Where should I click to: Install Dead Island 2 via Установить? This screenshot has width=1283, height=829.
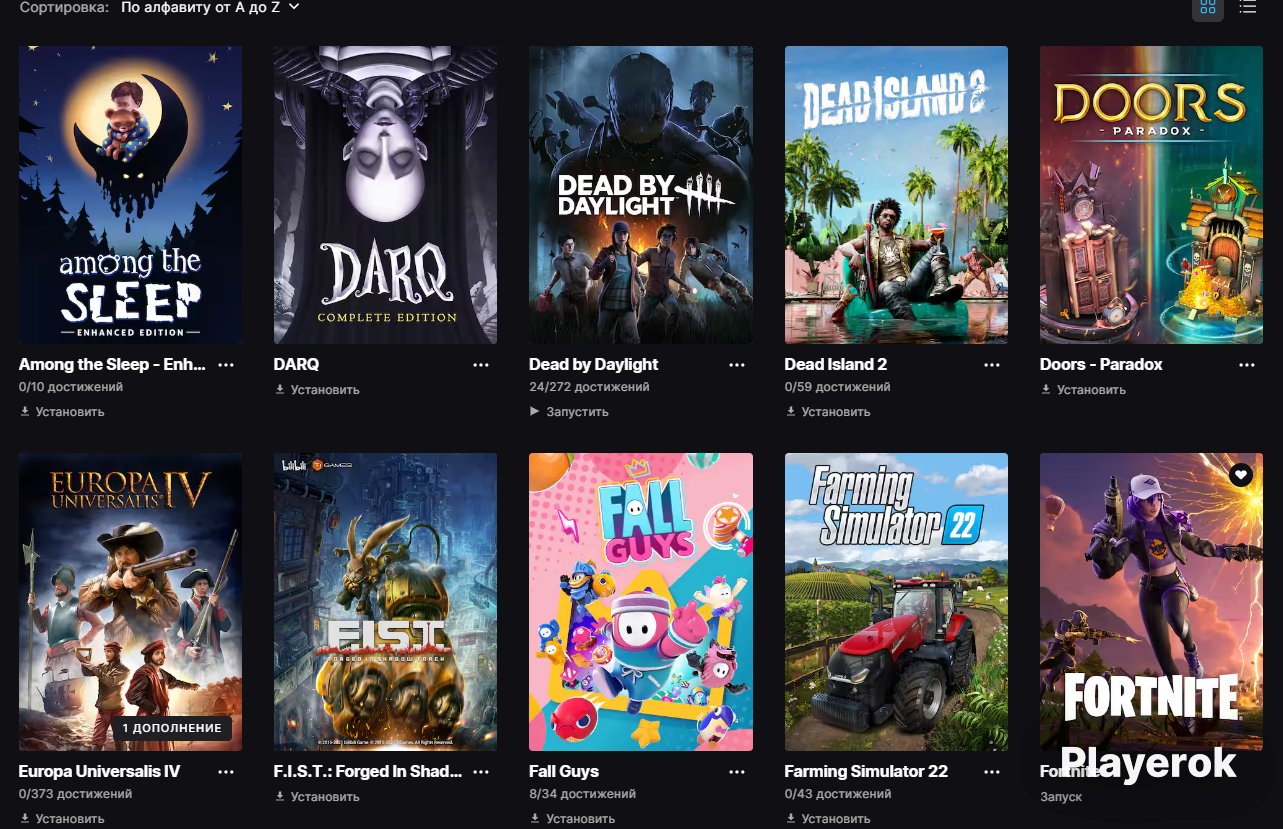(x=828, y=412)
